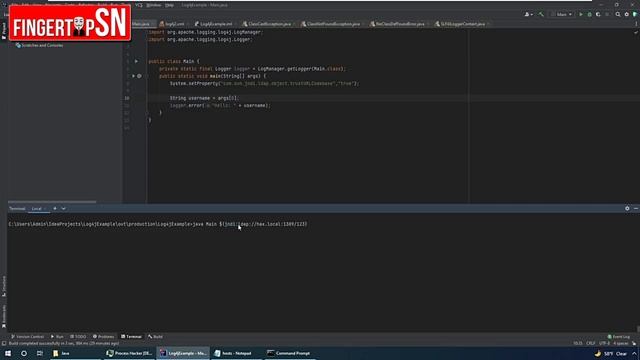Click into terminal command line text

(158, 224)
